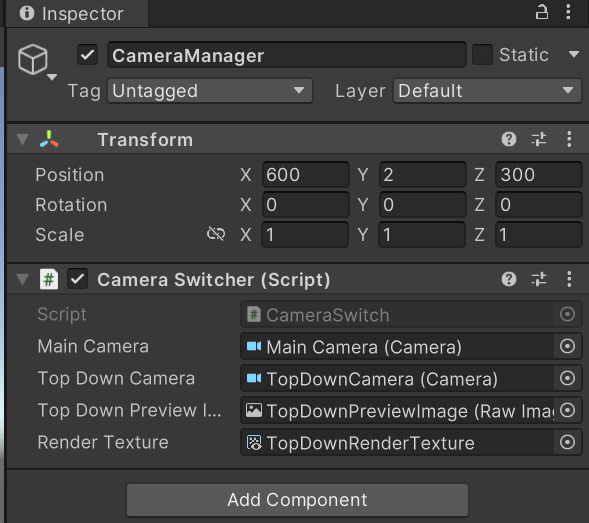Open the Tag dropdown showing Untagged

pyautogui.click(x=210, y=91)
